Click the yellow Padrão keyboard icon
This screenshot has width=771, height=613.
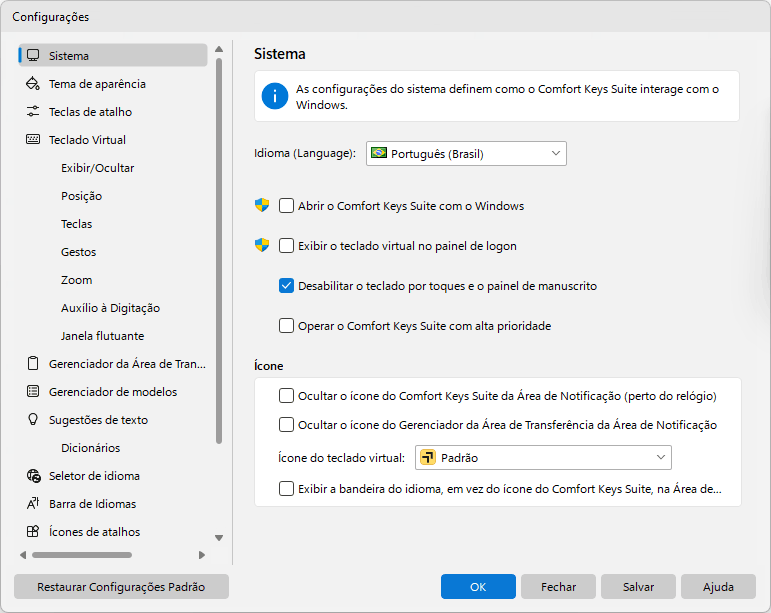428,457
